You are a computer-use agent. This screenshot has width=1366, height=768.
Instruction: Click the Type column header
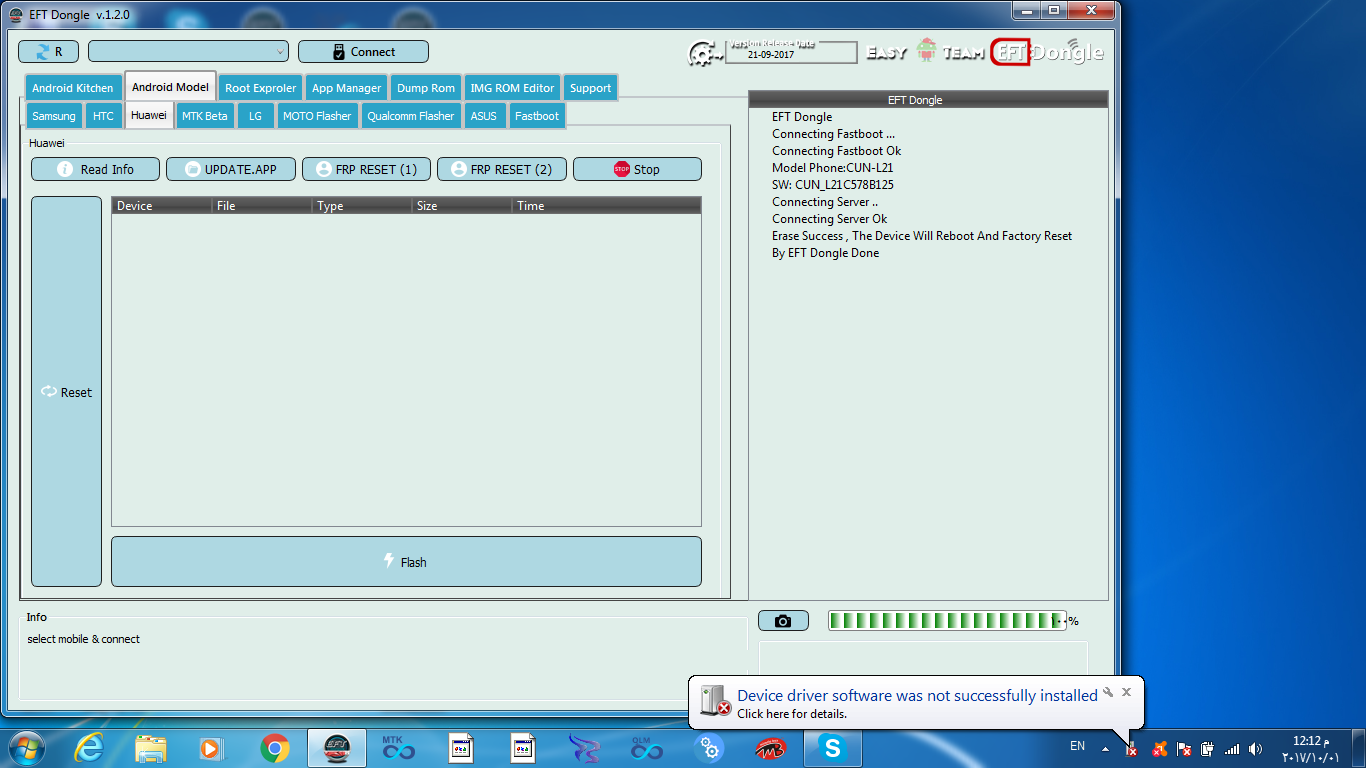[362, 206]
